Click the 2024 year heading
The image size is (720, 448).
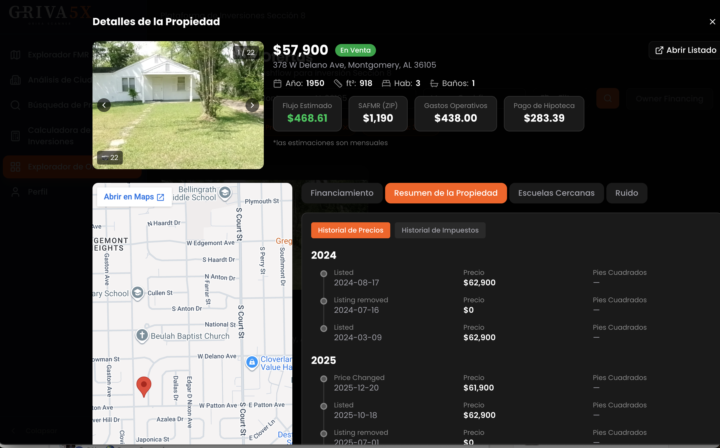click(324, 255)
